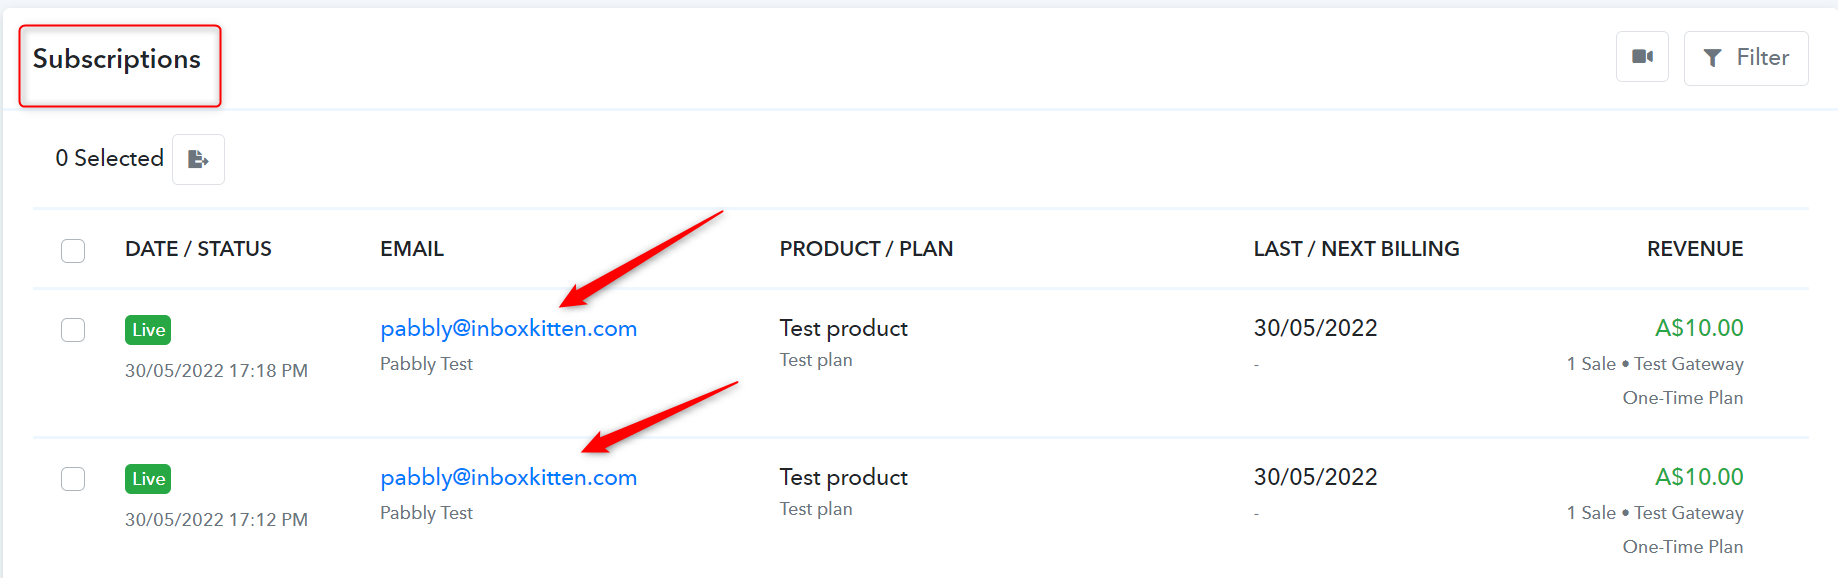Click the REVENUE column header
Image resolution: width=1838 pixels, height=578 pixels.
pyautogui.click(x=1695, y=249)
